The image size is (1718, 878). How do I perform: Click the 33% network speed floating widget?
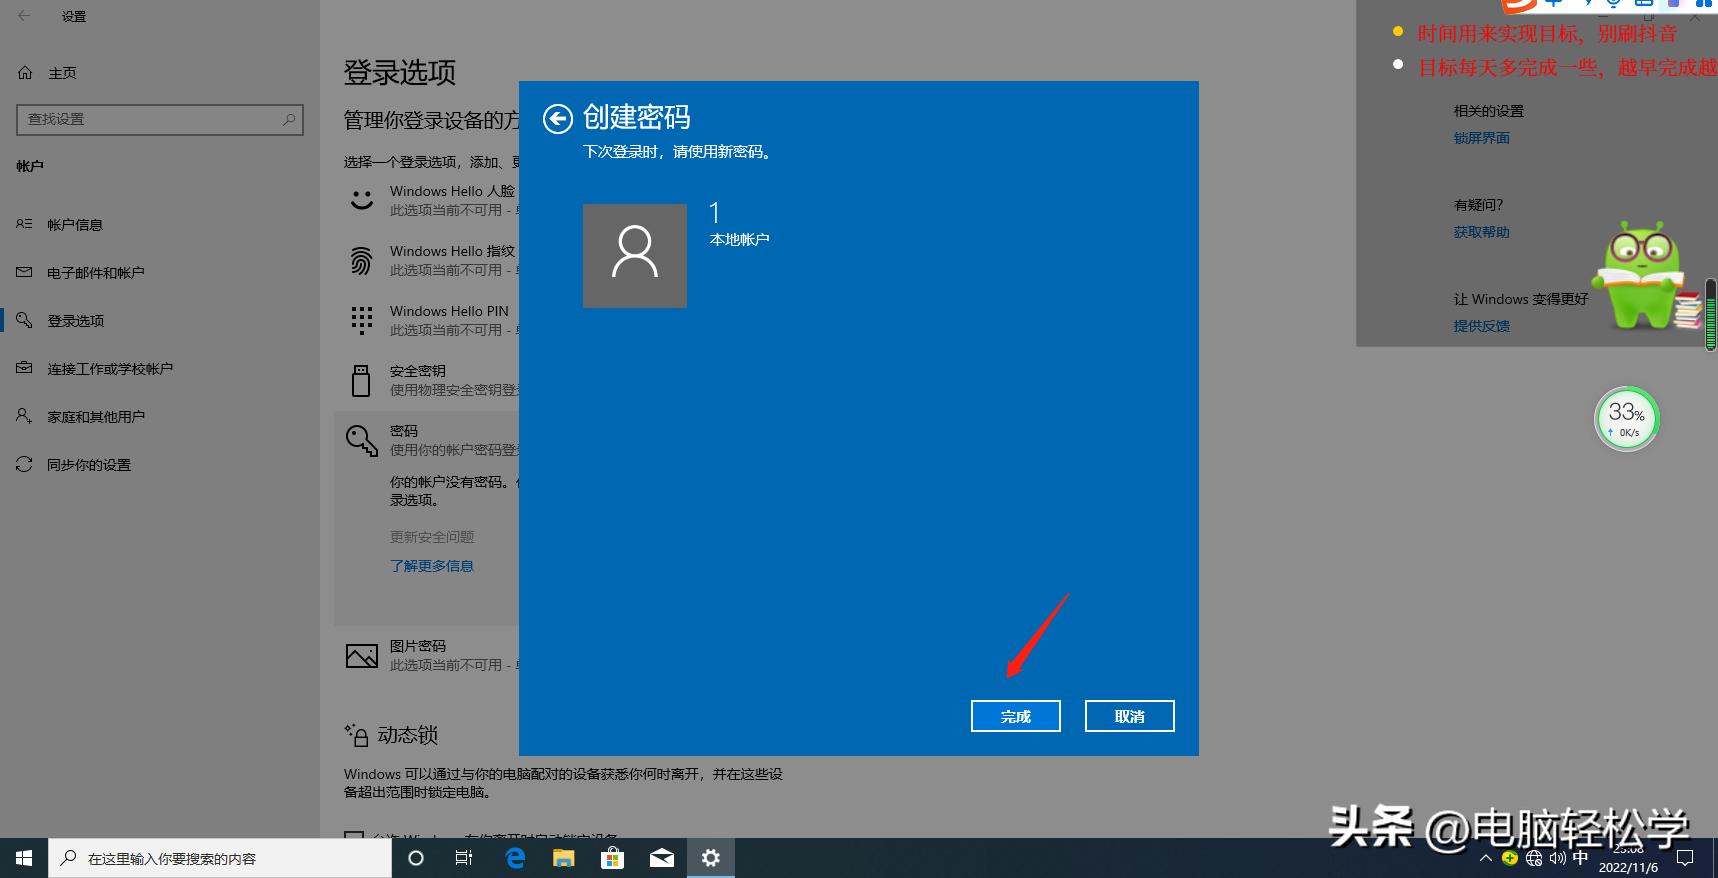click(1627, 419)
